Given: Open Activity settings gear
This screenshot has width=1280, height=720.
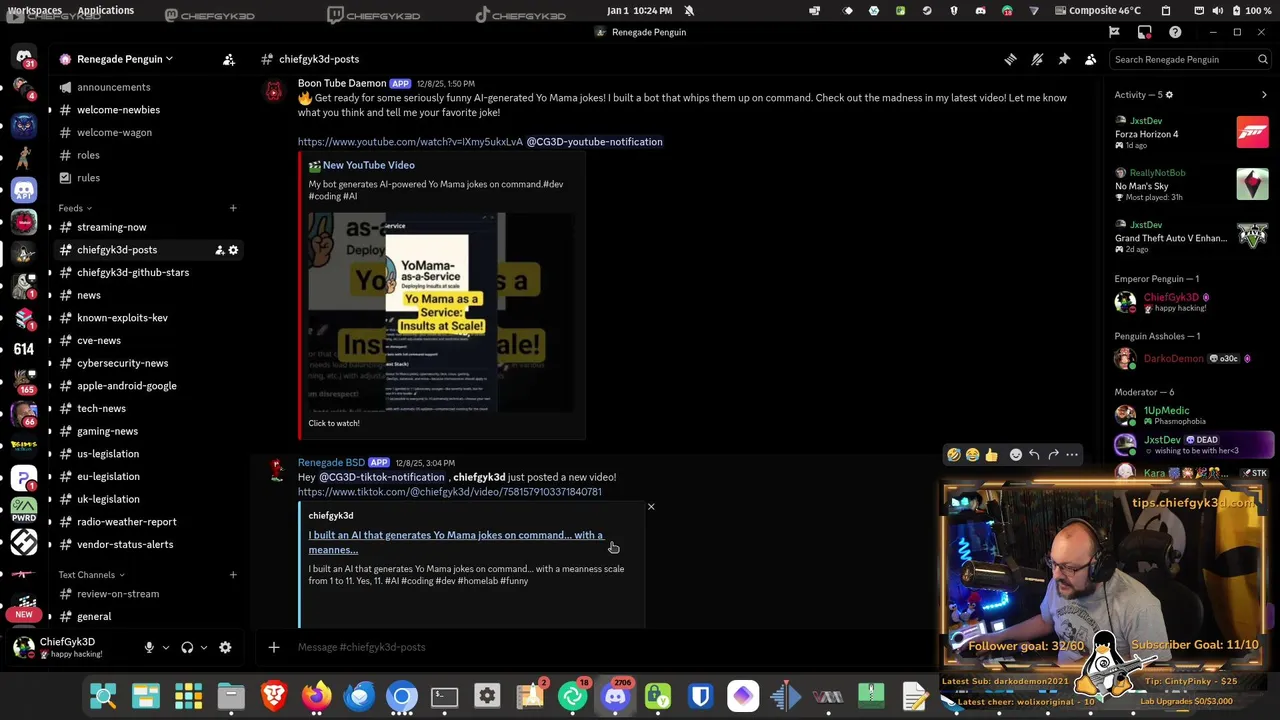Looking at the screenshot, I should (1169, 95).
